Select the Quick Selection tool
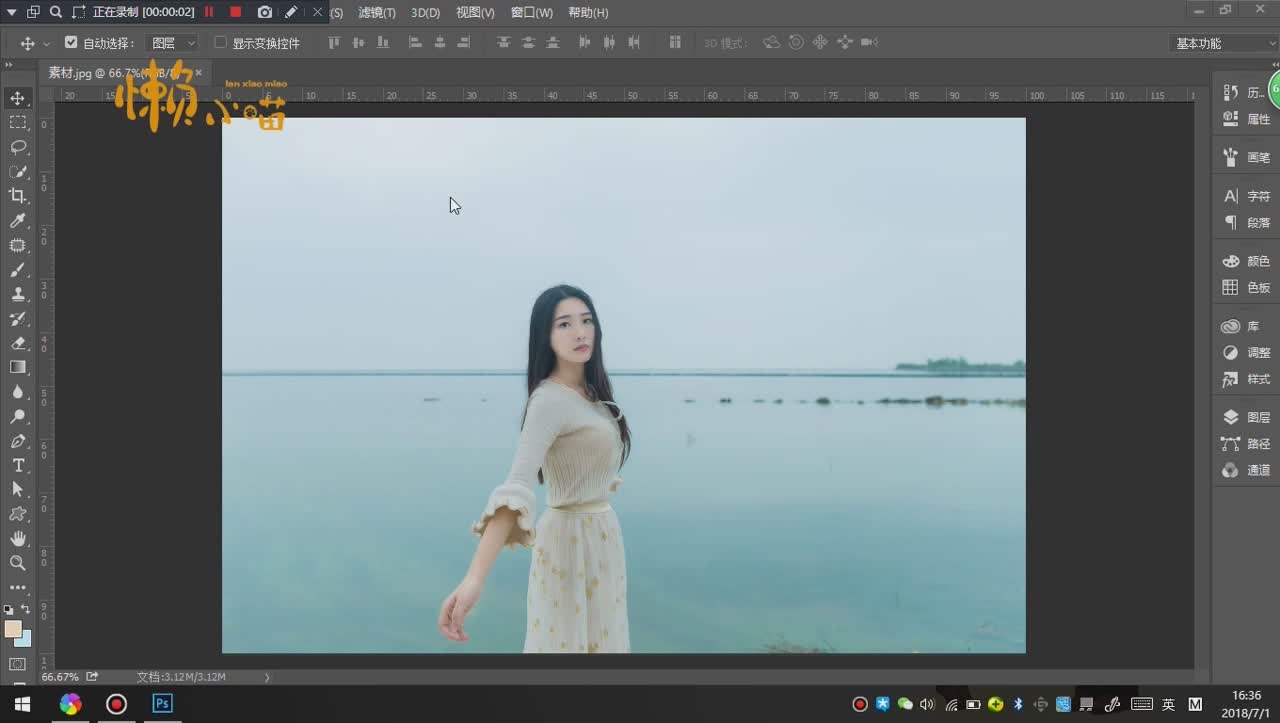 click(x=18, y=171)
